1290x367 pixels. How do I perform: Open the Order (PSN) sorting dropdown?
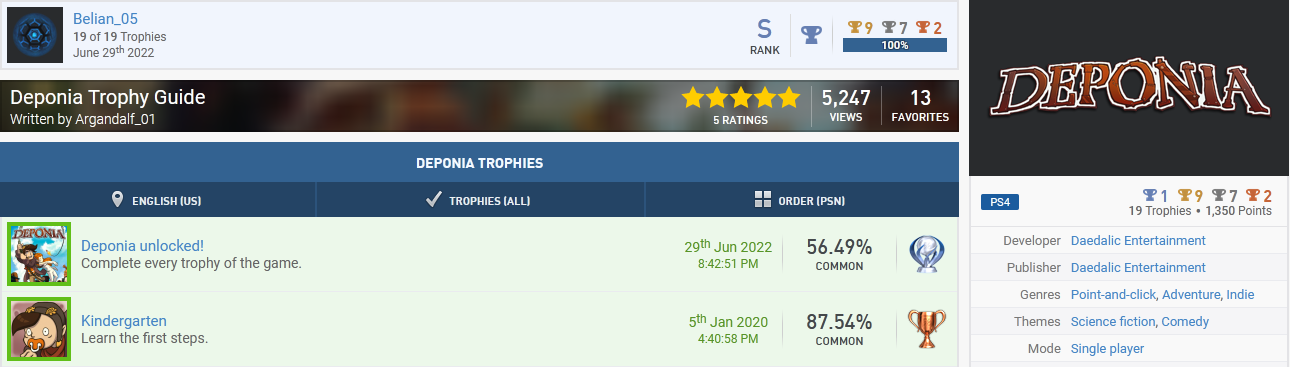coord(801,200)
